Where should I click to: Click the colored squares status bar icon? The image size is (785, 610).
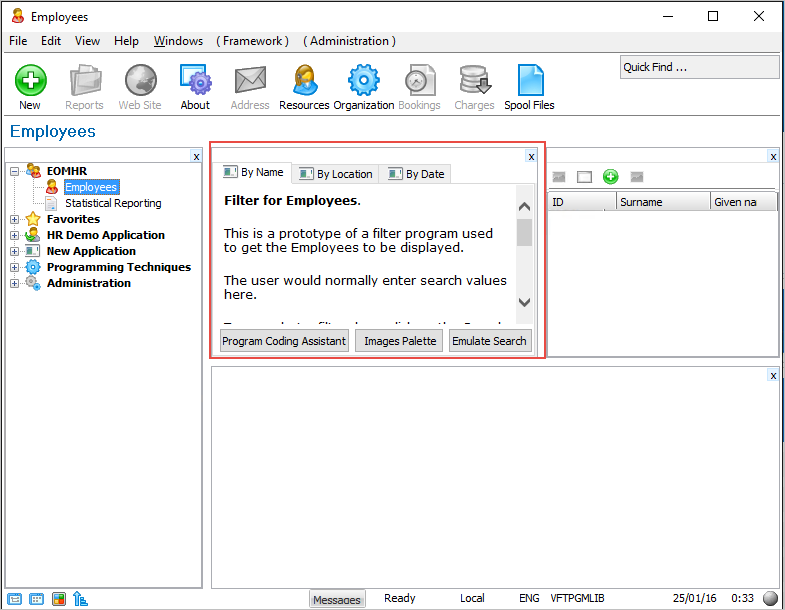[x=59, y=598]
